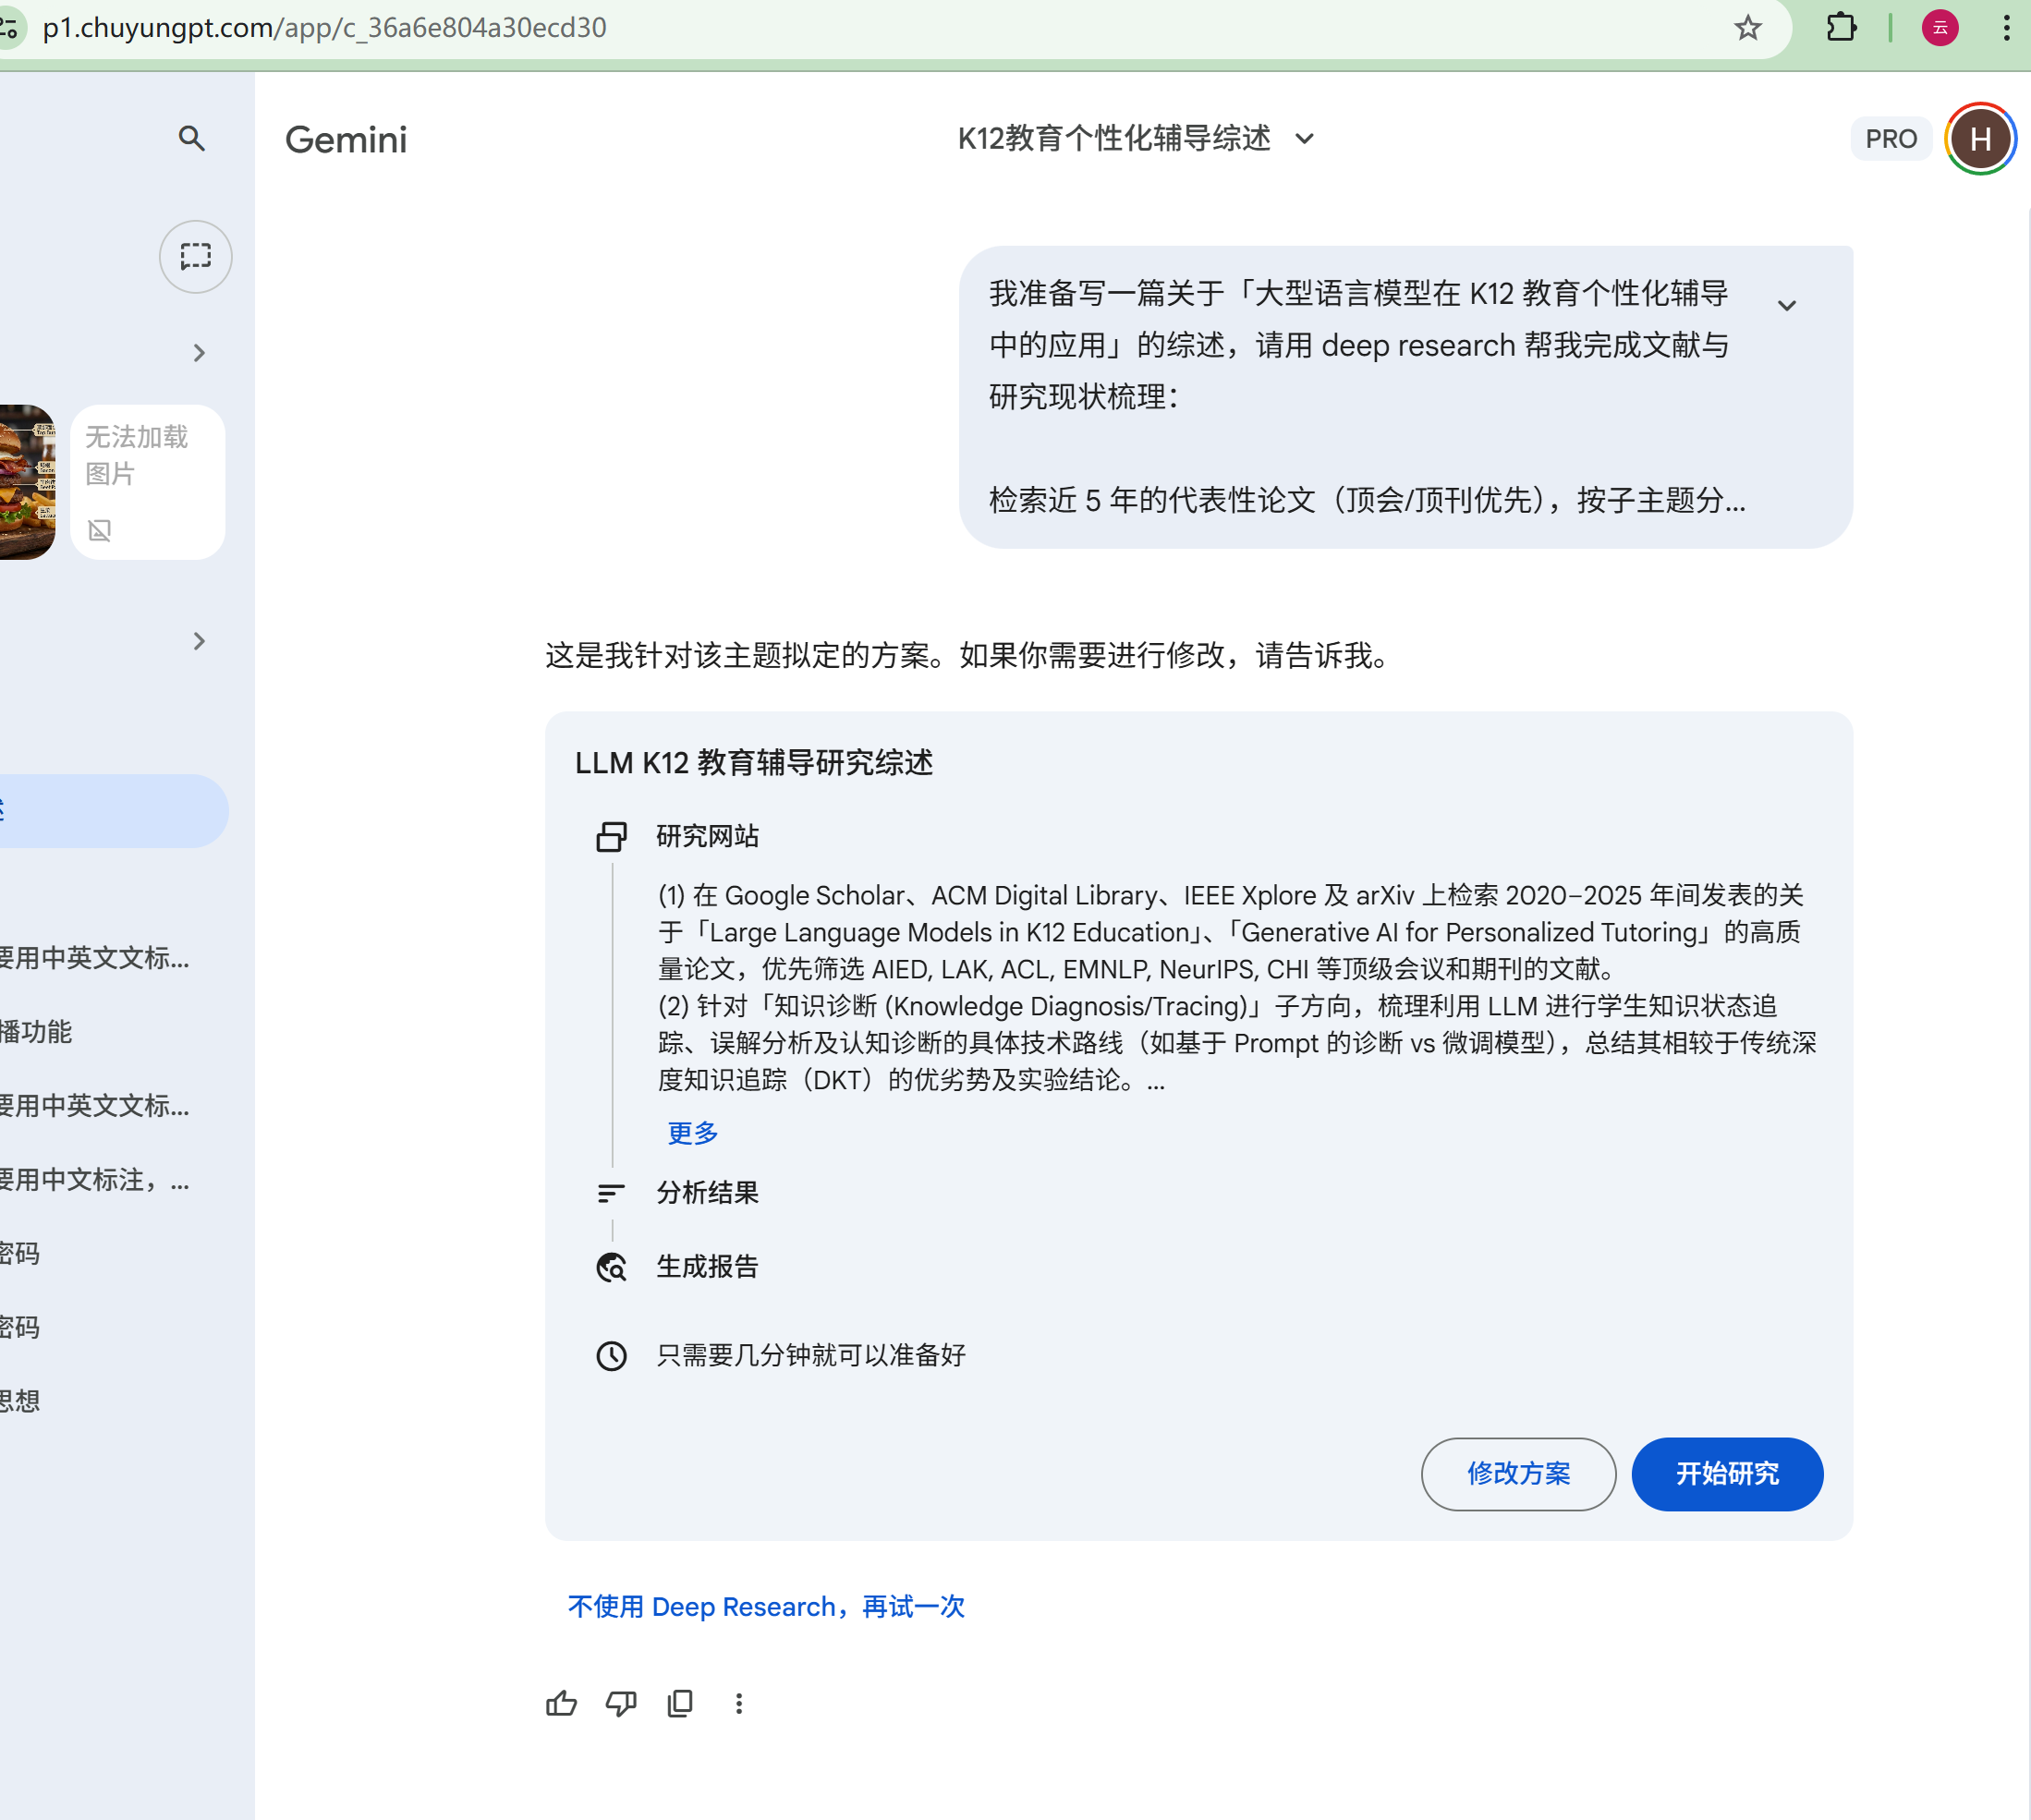Open the H account avatar

pyautogui.click(x=1980, y=139)
